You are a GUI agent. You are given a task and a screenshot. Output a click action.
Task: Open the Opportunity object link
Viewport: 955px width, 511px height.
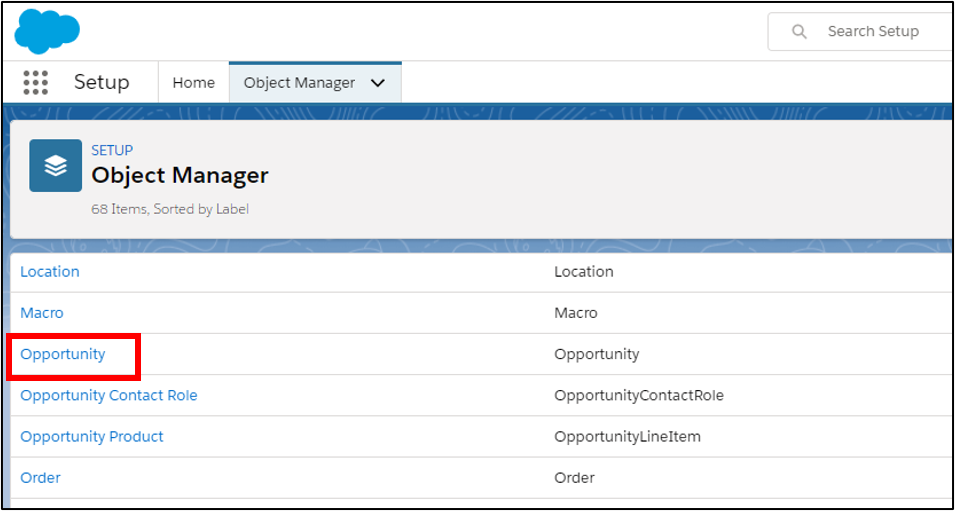[x=63, y=354]
